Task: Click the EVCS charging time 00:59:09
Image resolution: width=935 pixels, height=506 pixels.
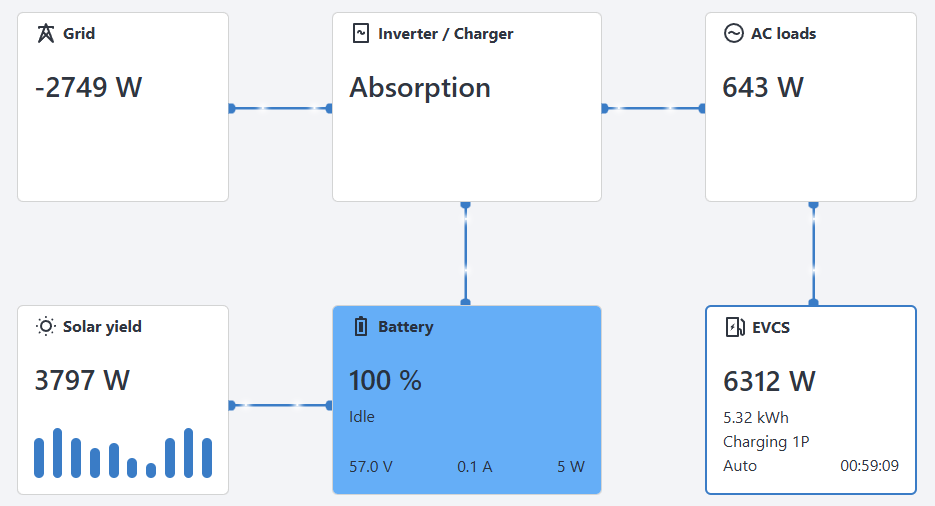Action: tap(869, 466)
